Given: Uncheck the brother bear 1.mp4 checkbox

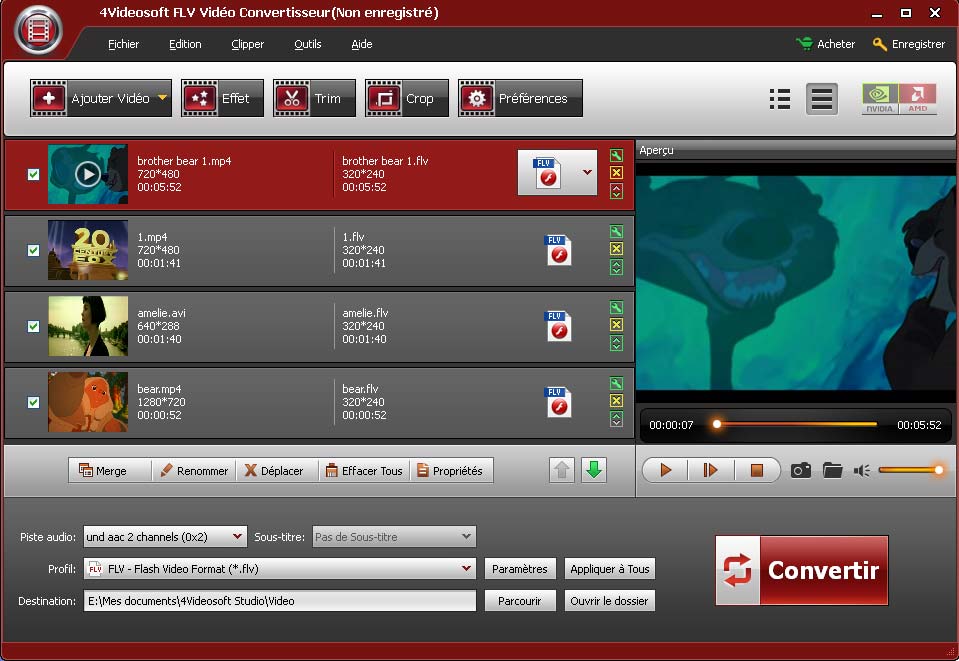Looking at the screenshot, I should pos(33,174).
